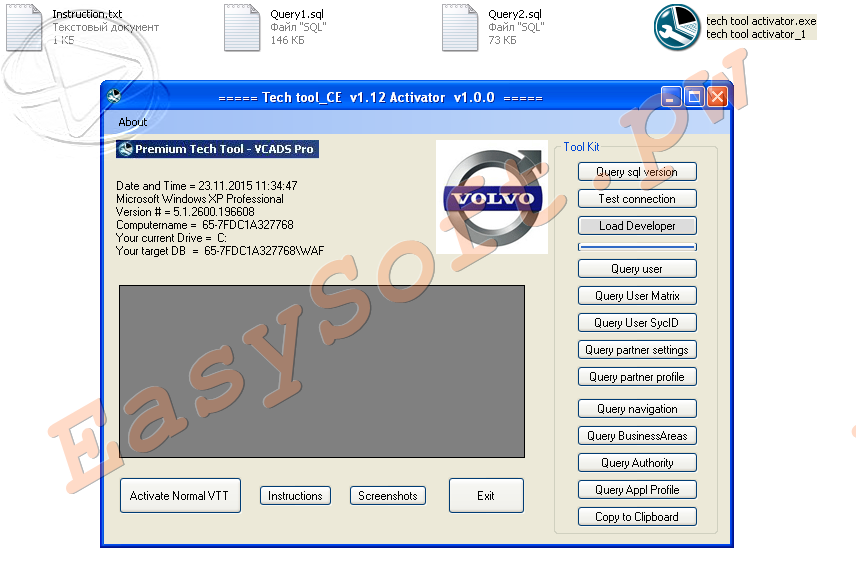This screenshot has height=561, width=856.
Task: Click the Load Developer button
Action: 637,226
